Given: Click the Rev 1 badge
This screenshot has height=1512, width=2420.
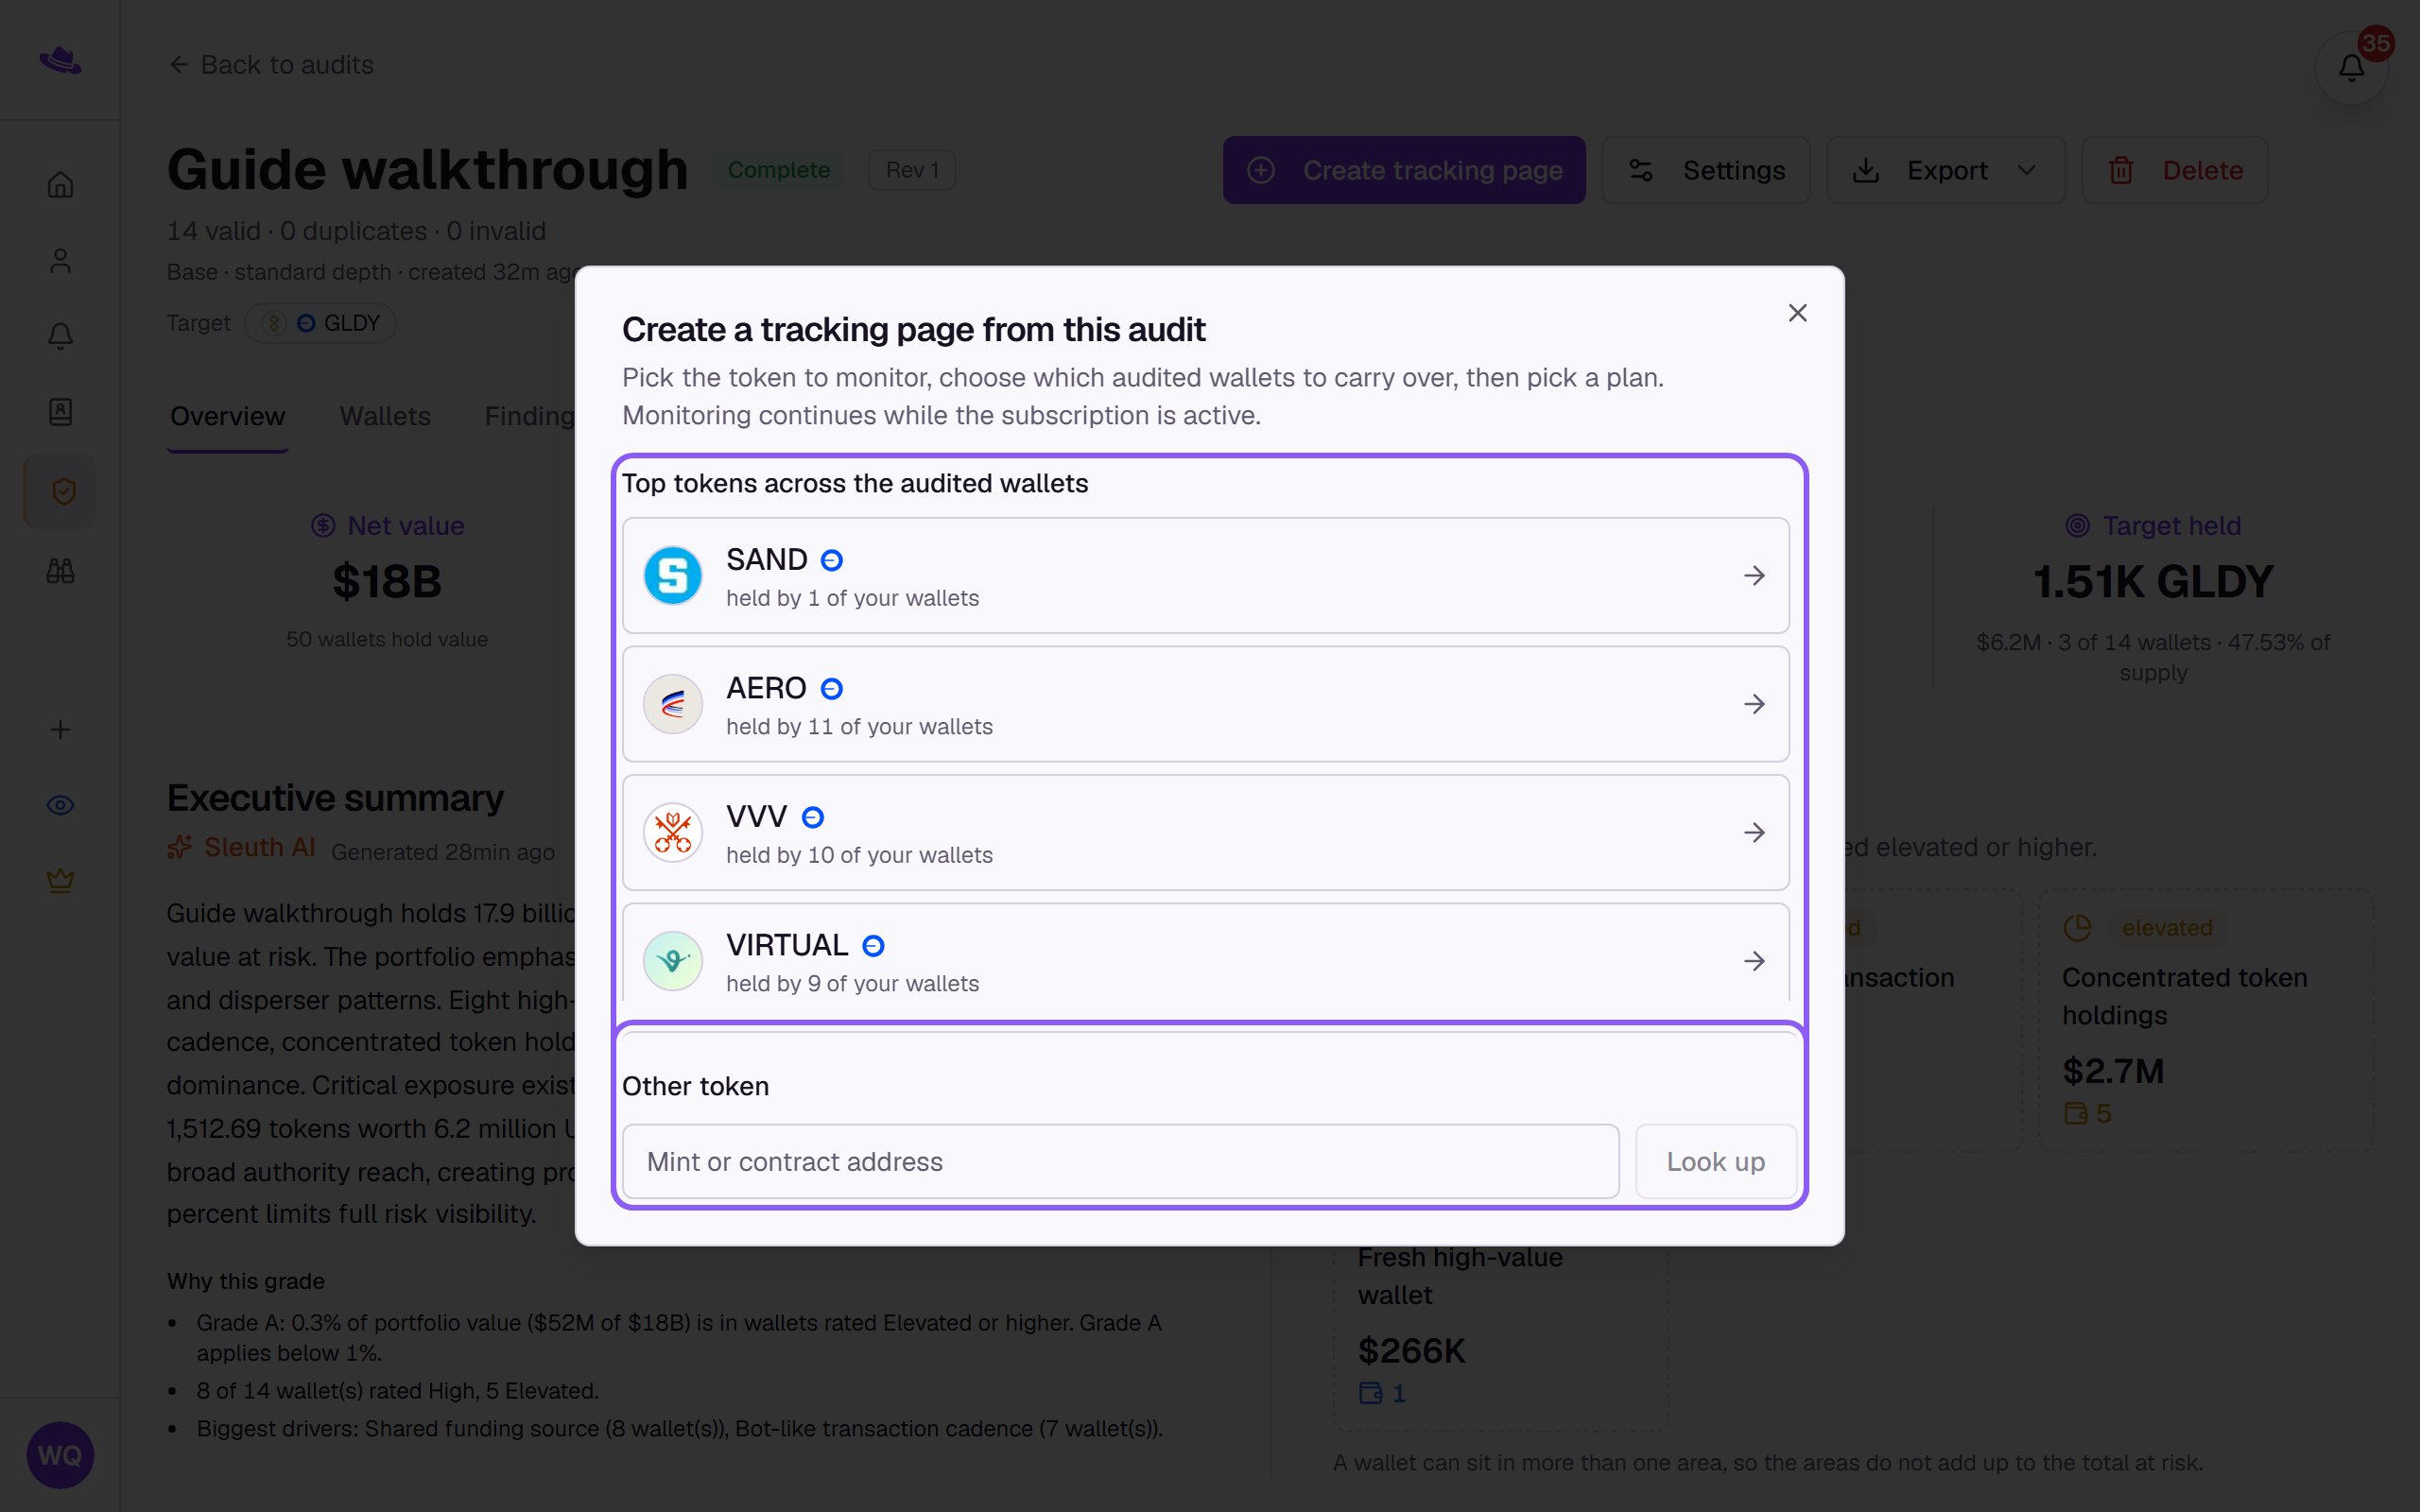Looking at the screenshot, I should point(912,170).
